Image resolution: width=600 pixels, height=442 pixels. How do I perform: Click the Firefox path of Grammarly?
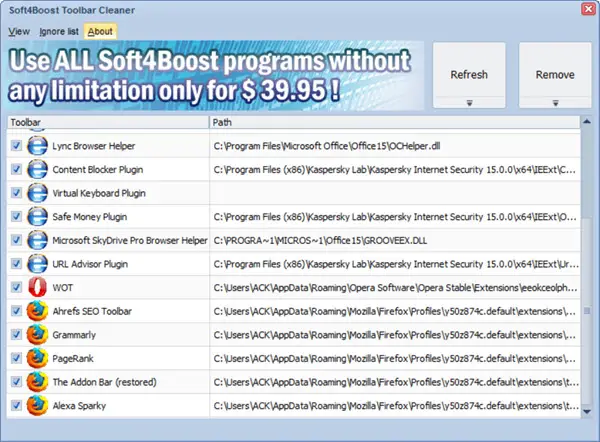(395, 335)
